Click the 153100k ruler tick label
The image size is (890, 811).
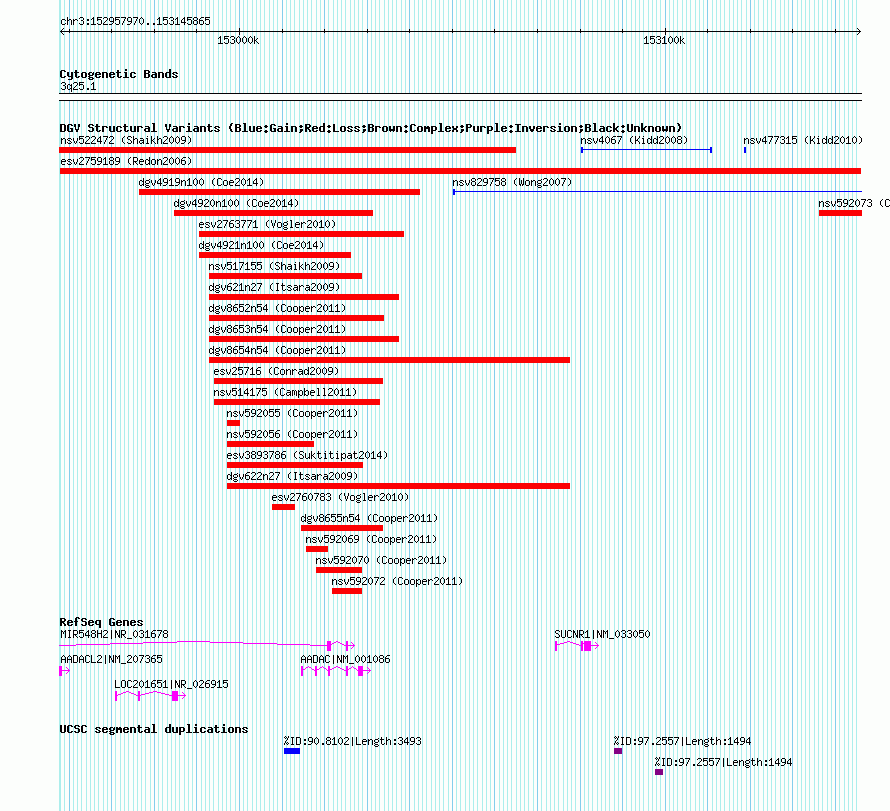(664, 40)
